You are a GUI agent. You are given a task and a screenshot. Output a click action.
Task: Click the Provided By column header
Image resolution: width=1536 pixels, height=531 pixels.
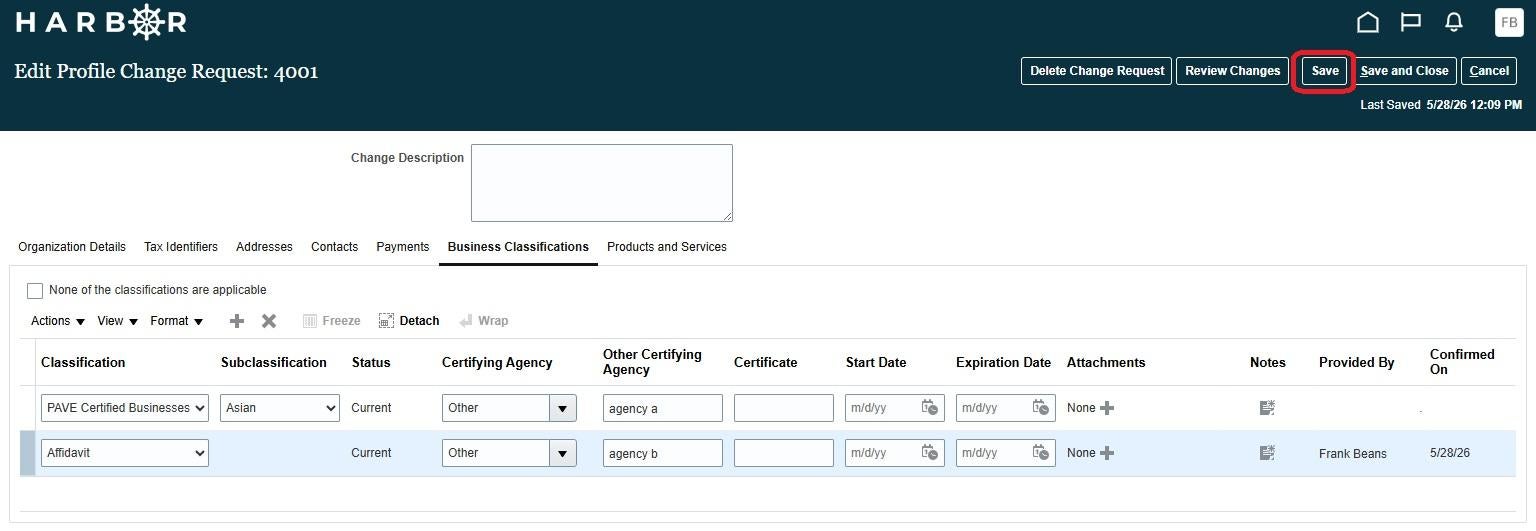tap(1356, 362)
